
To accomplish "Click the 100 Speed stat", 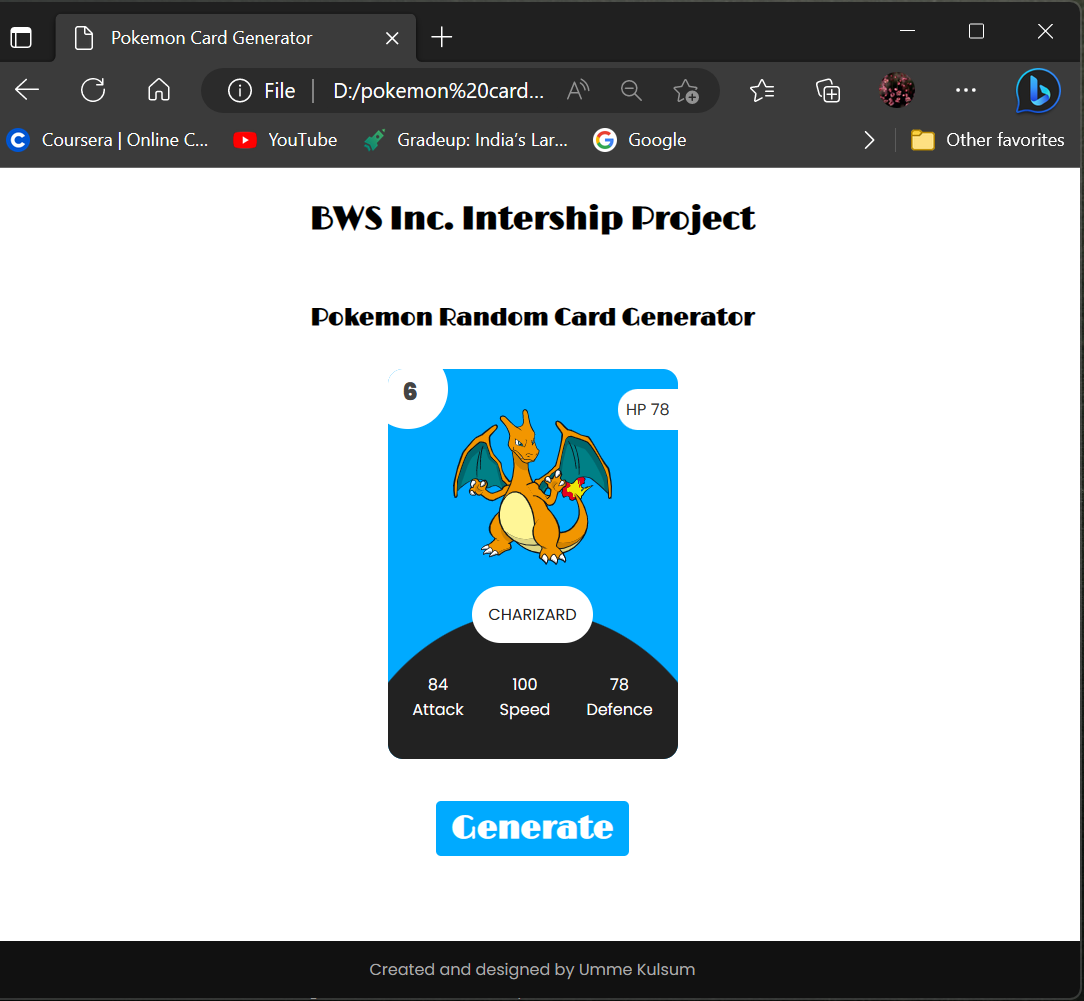I will pyautogui.click(x=525, y=697).
